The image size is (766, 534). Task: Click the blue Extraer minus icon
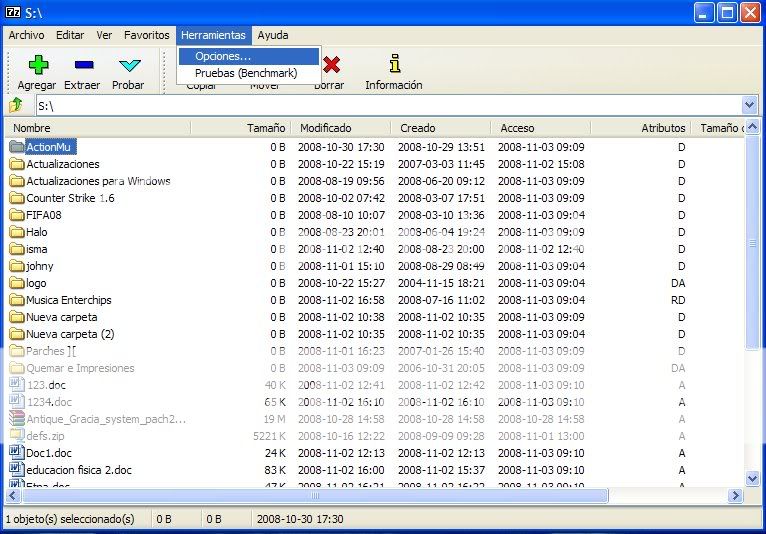tap(84, 64)
